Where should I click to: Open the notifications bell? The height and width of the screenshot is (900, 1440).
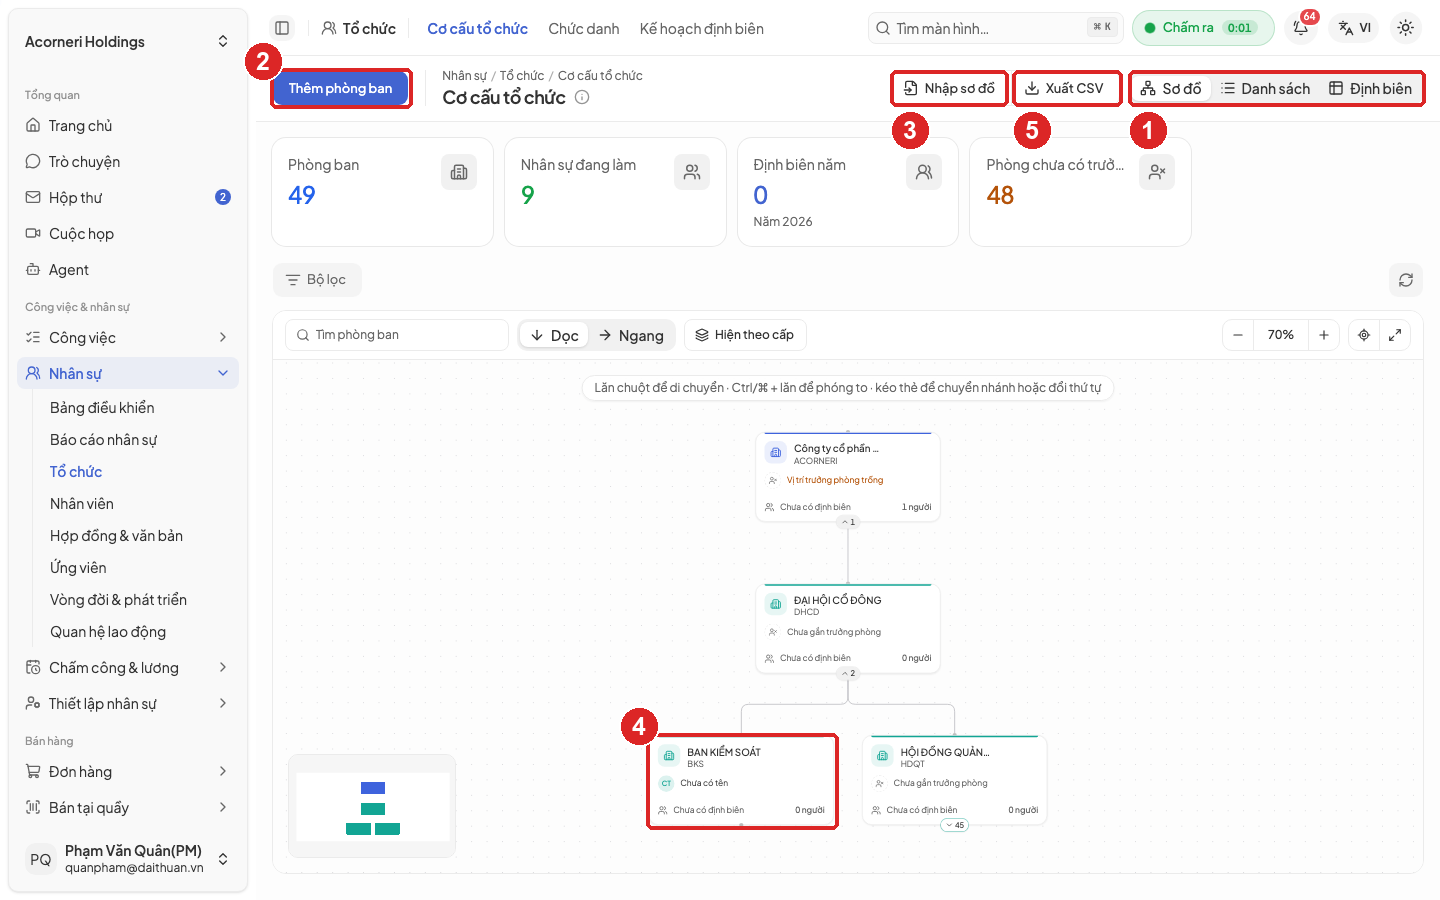1301,28
